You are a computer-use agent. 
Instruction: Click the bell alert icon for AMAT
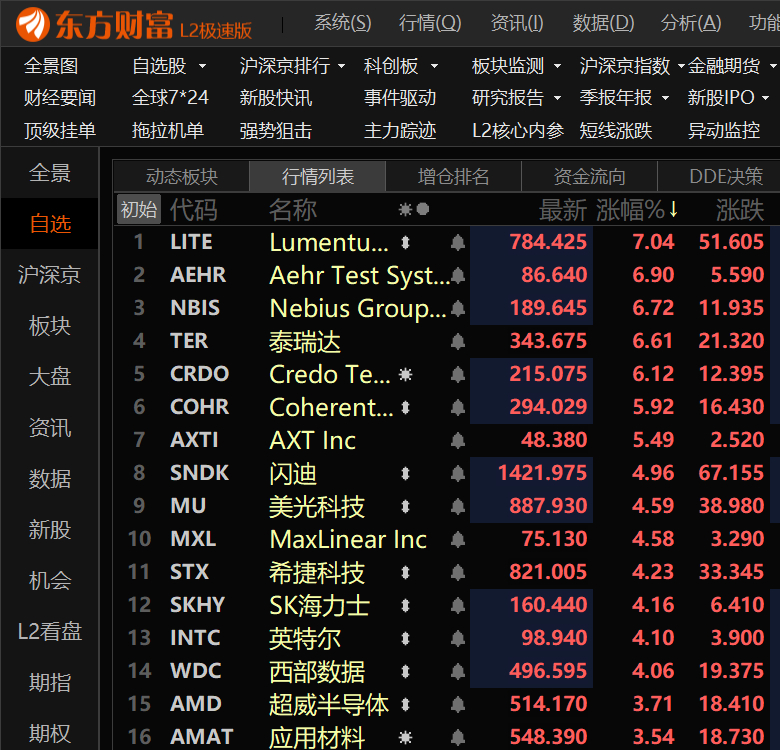tap(458, 737)
